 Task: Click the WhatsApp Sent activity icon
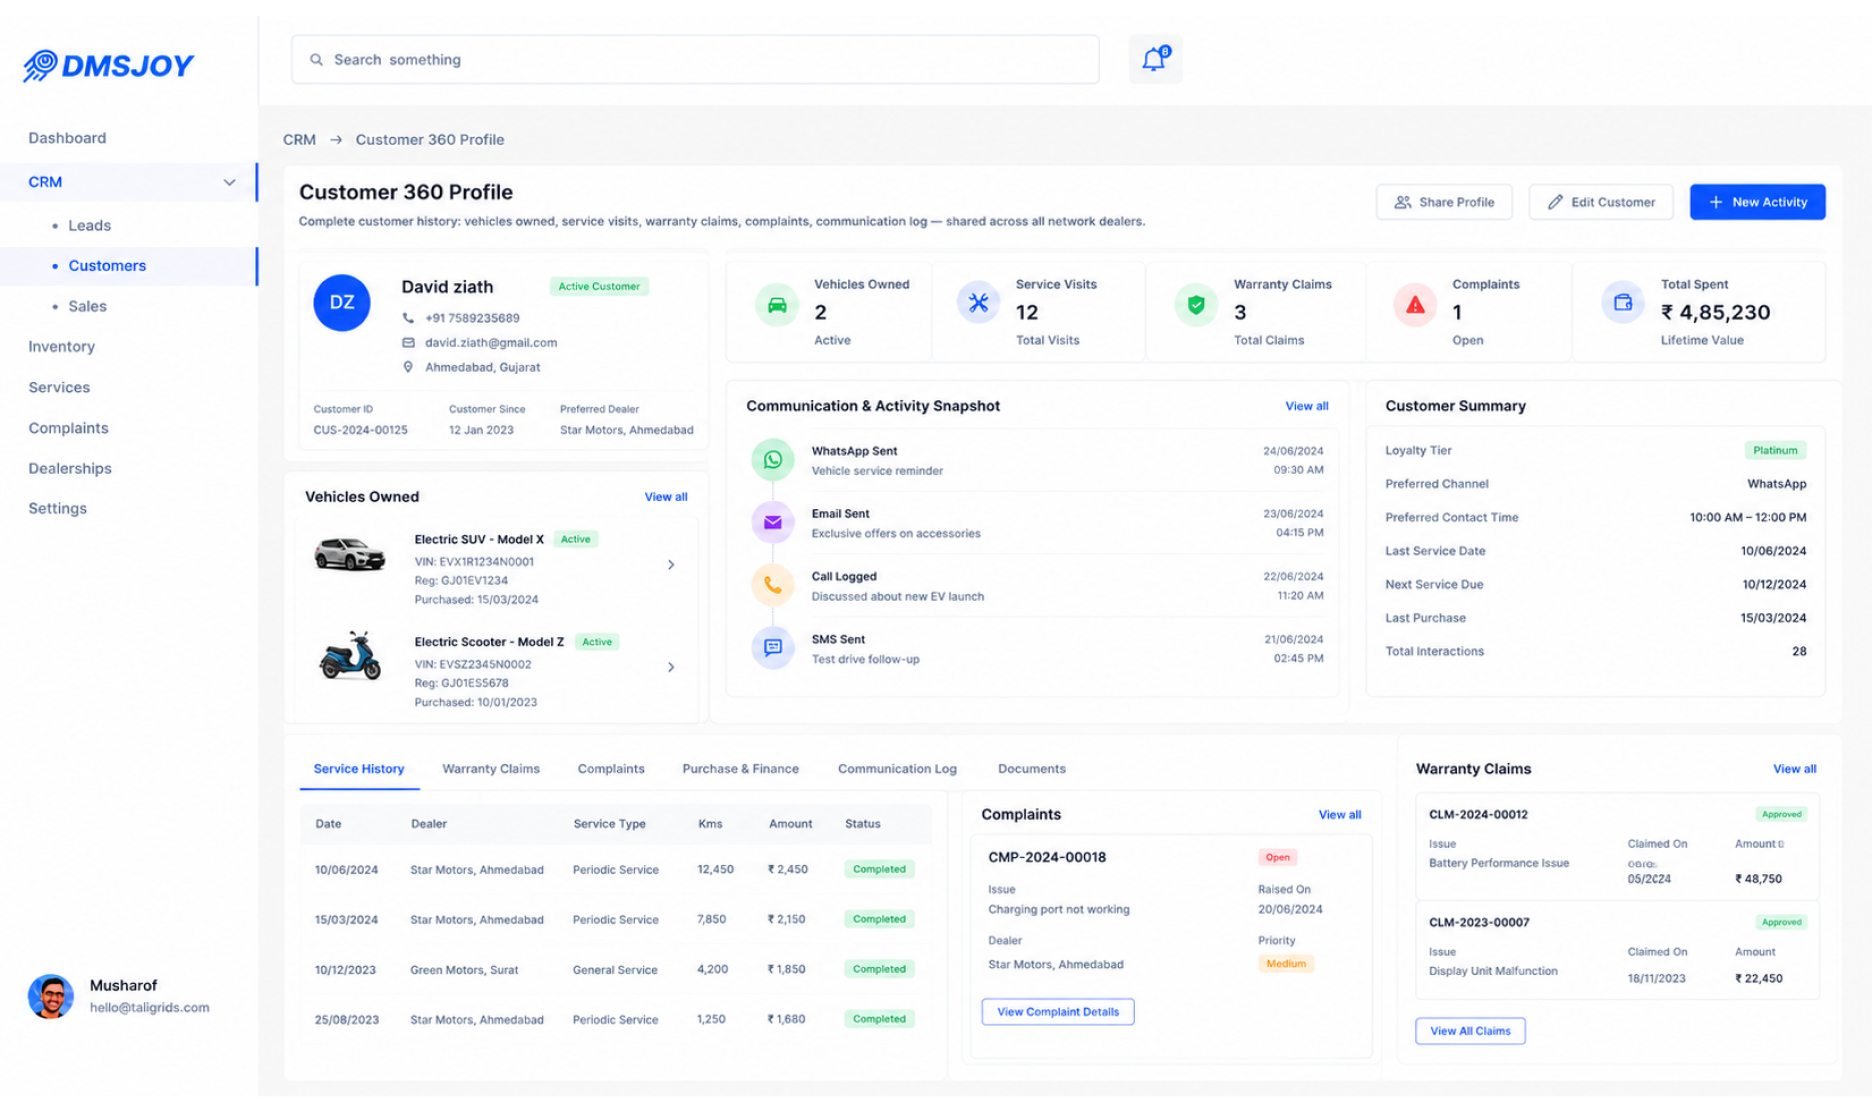pos(773,460)
